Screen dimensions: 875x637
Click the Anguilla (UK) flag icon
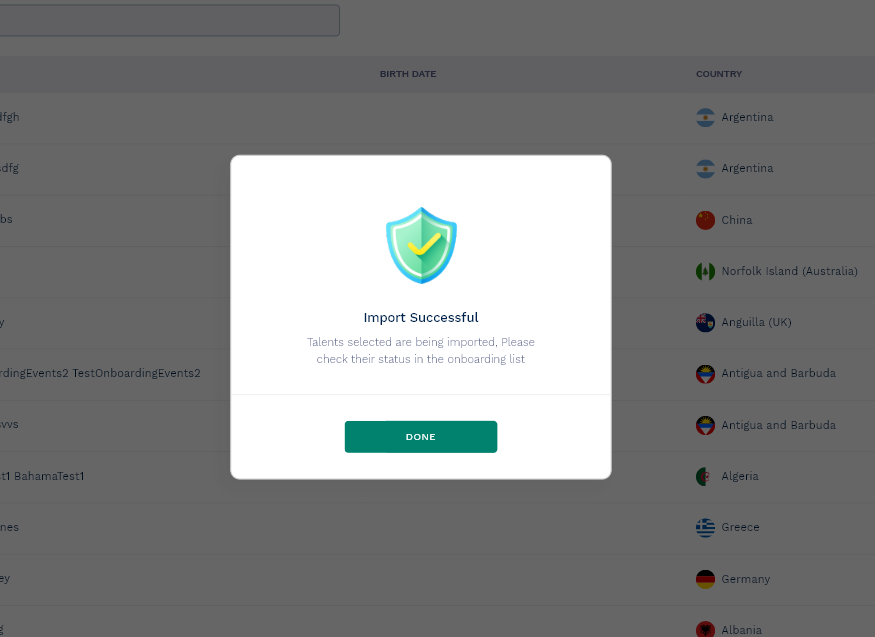[706, 322]
